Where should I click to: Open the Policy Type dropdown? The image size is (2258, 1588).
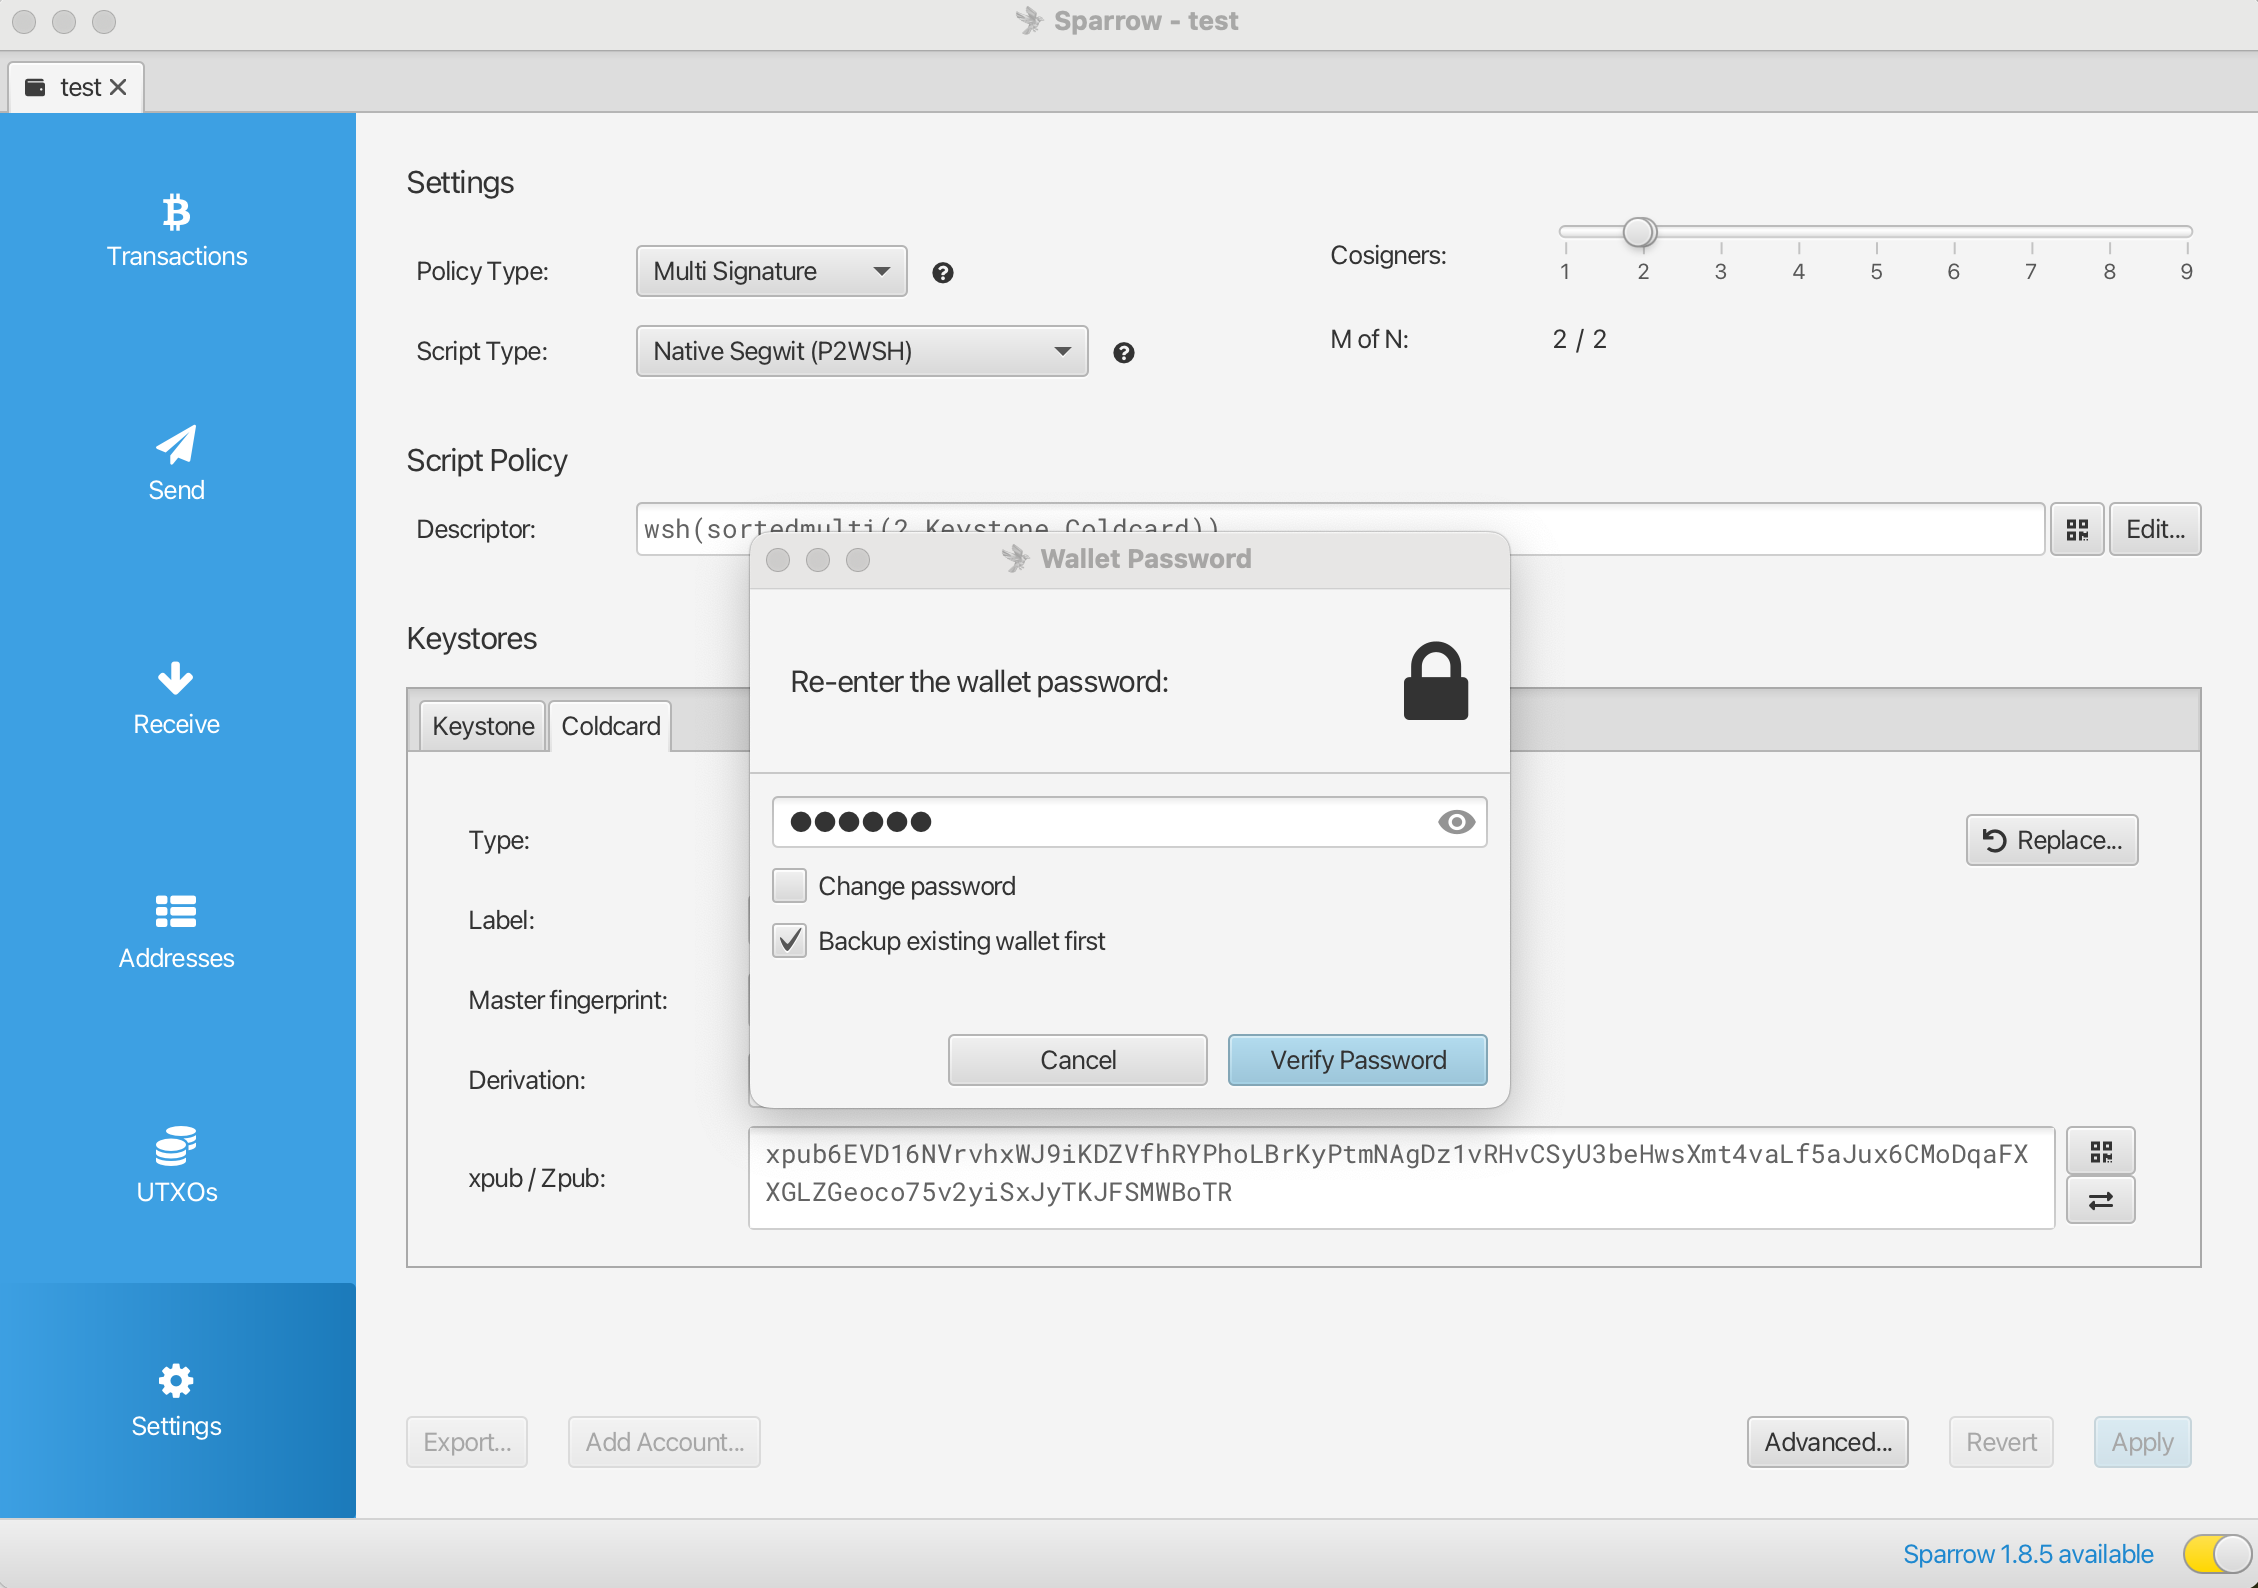click(x=771, y=271)
